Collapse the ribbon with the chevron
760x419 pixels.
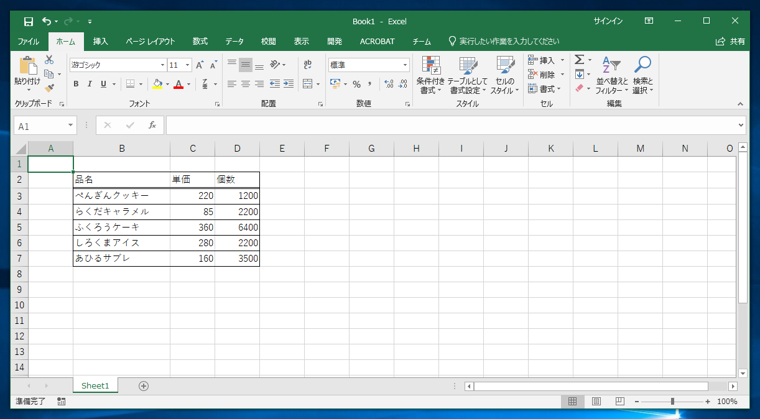[740, 104]
